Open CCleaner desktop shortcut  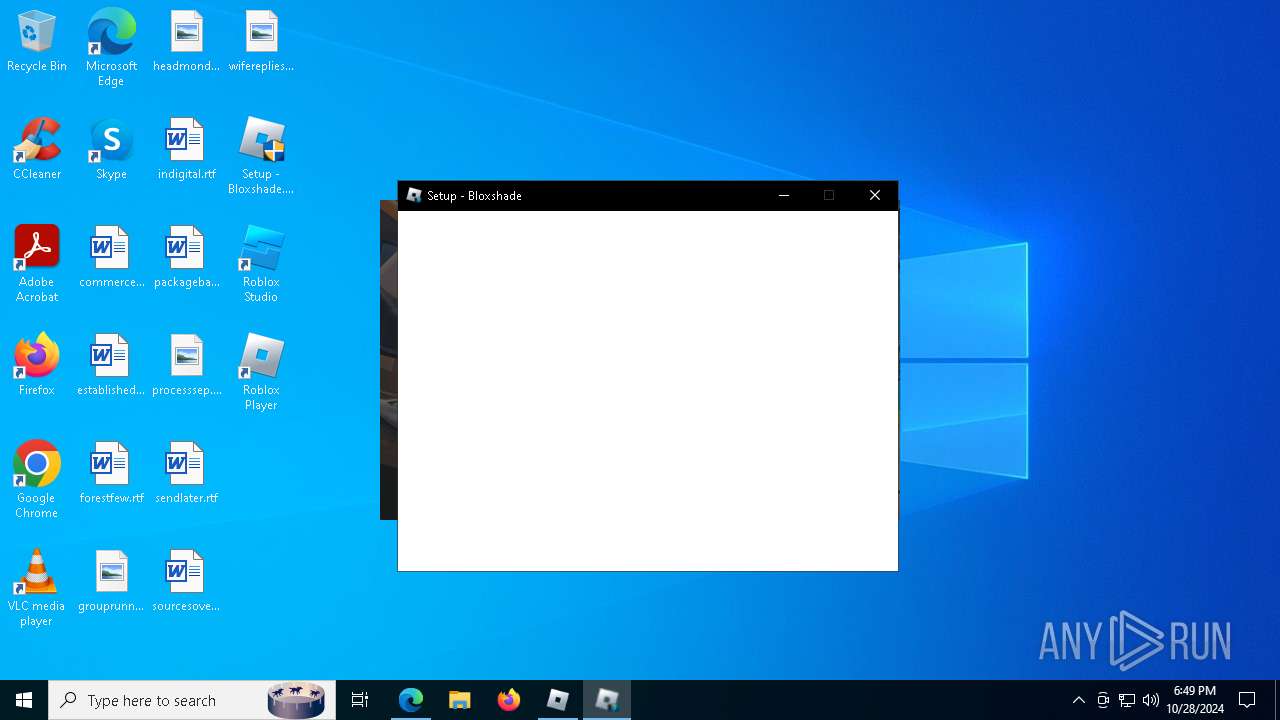point(37,150)
